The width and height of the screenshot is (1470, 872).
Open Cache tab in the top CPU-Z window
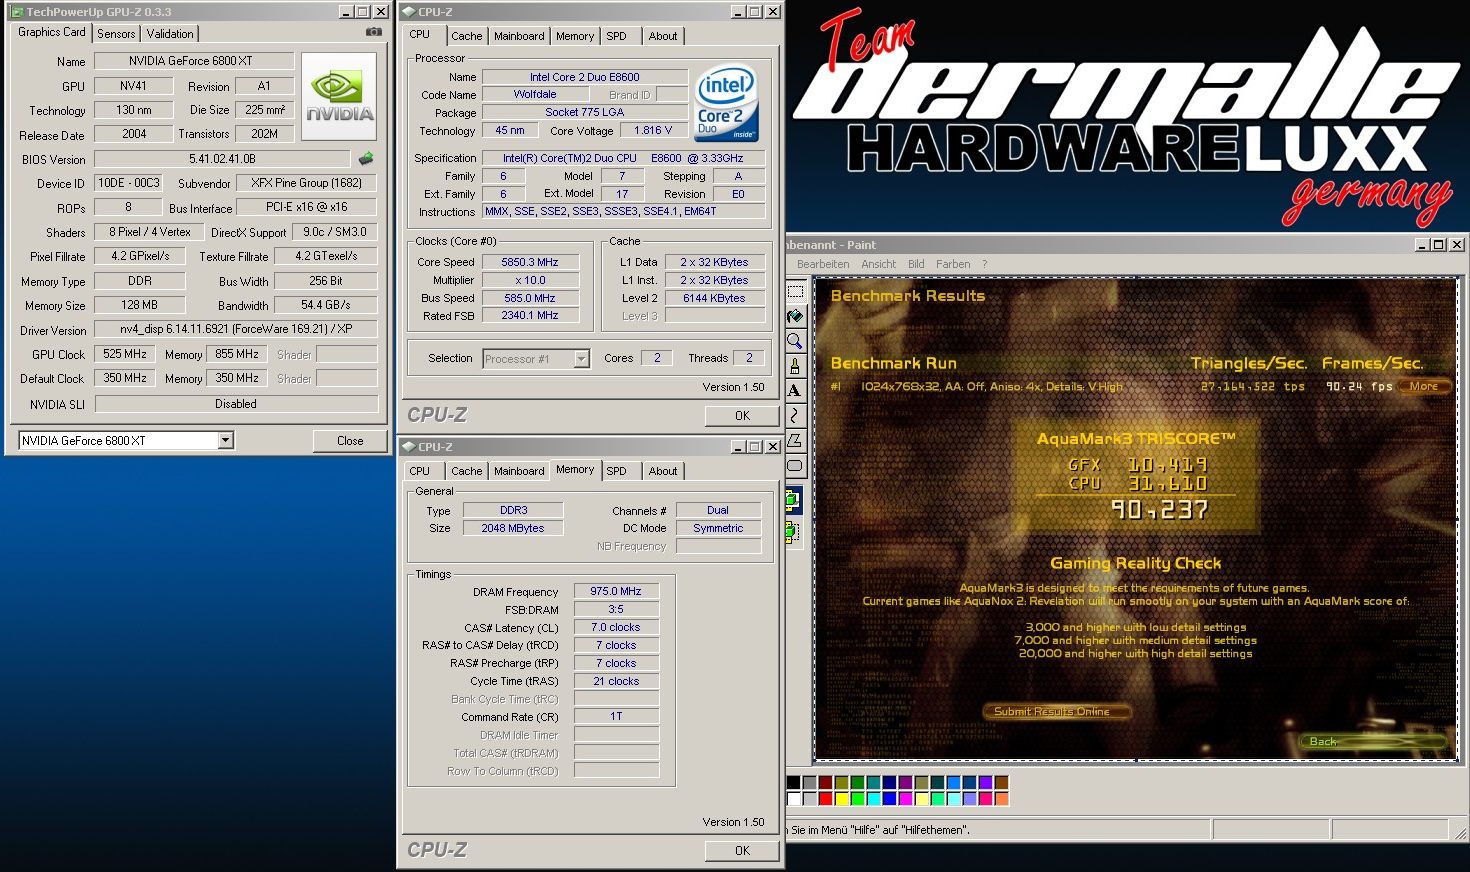[466, 36]
